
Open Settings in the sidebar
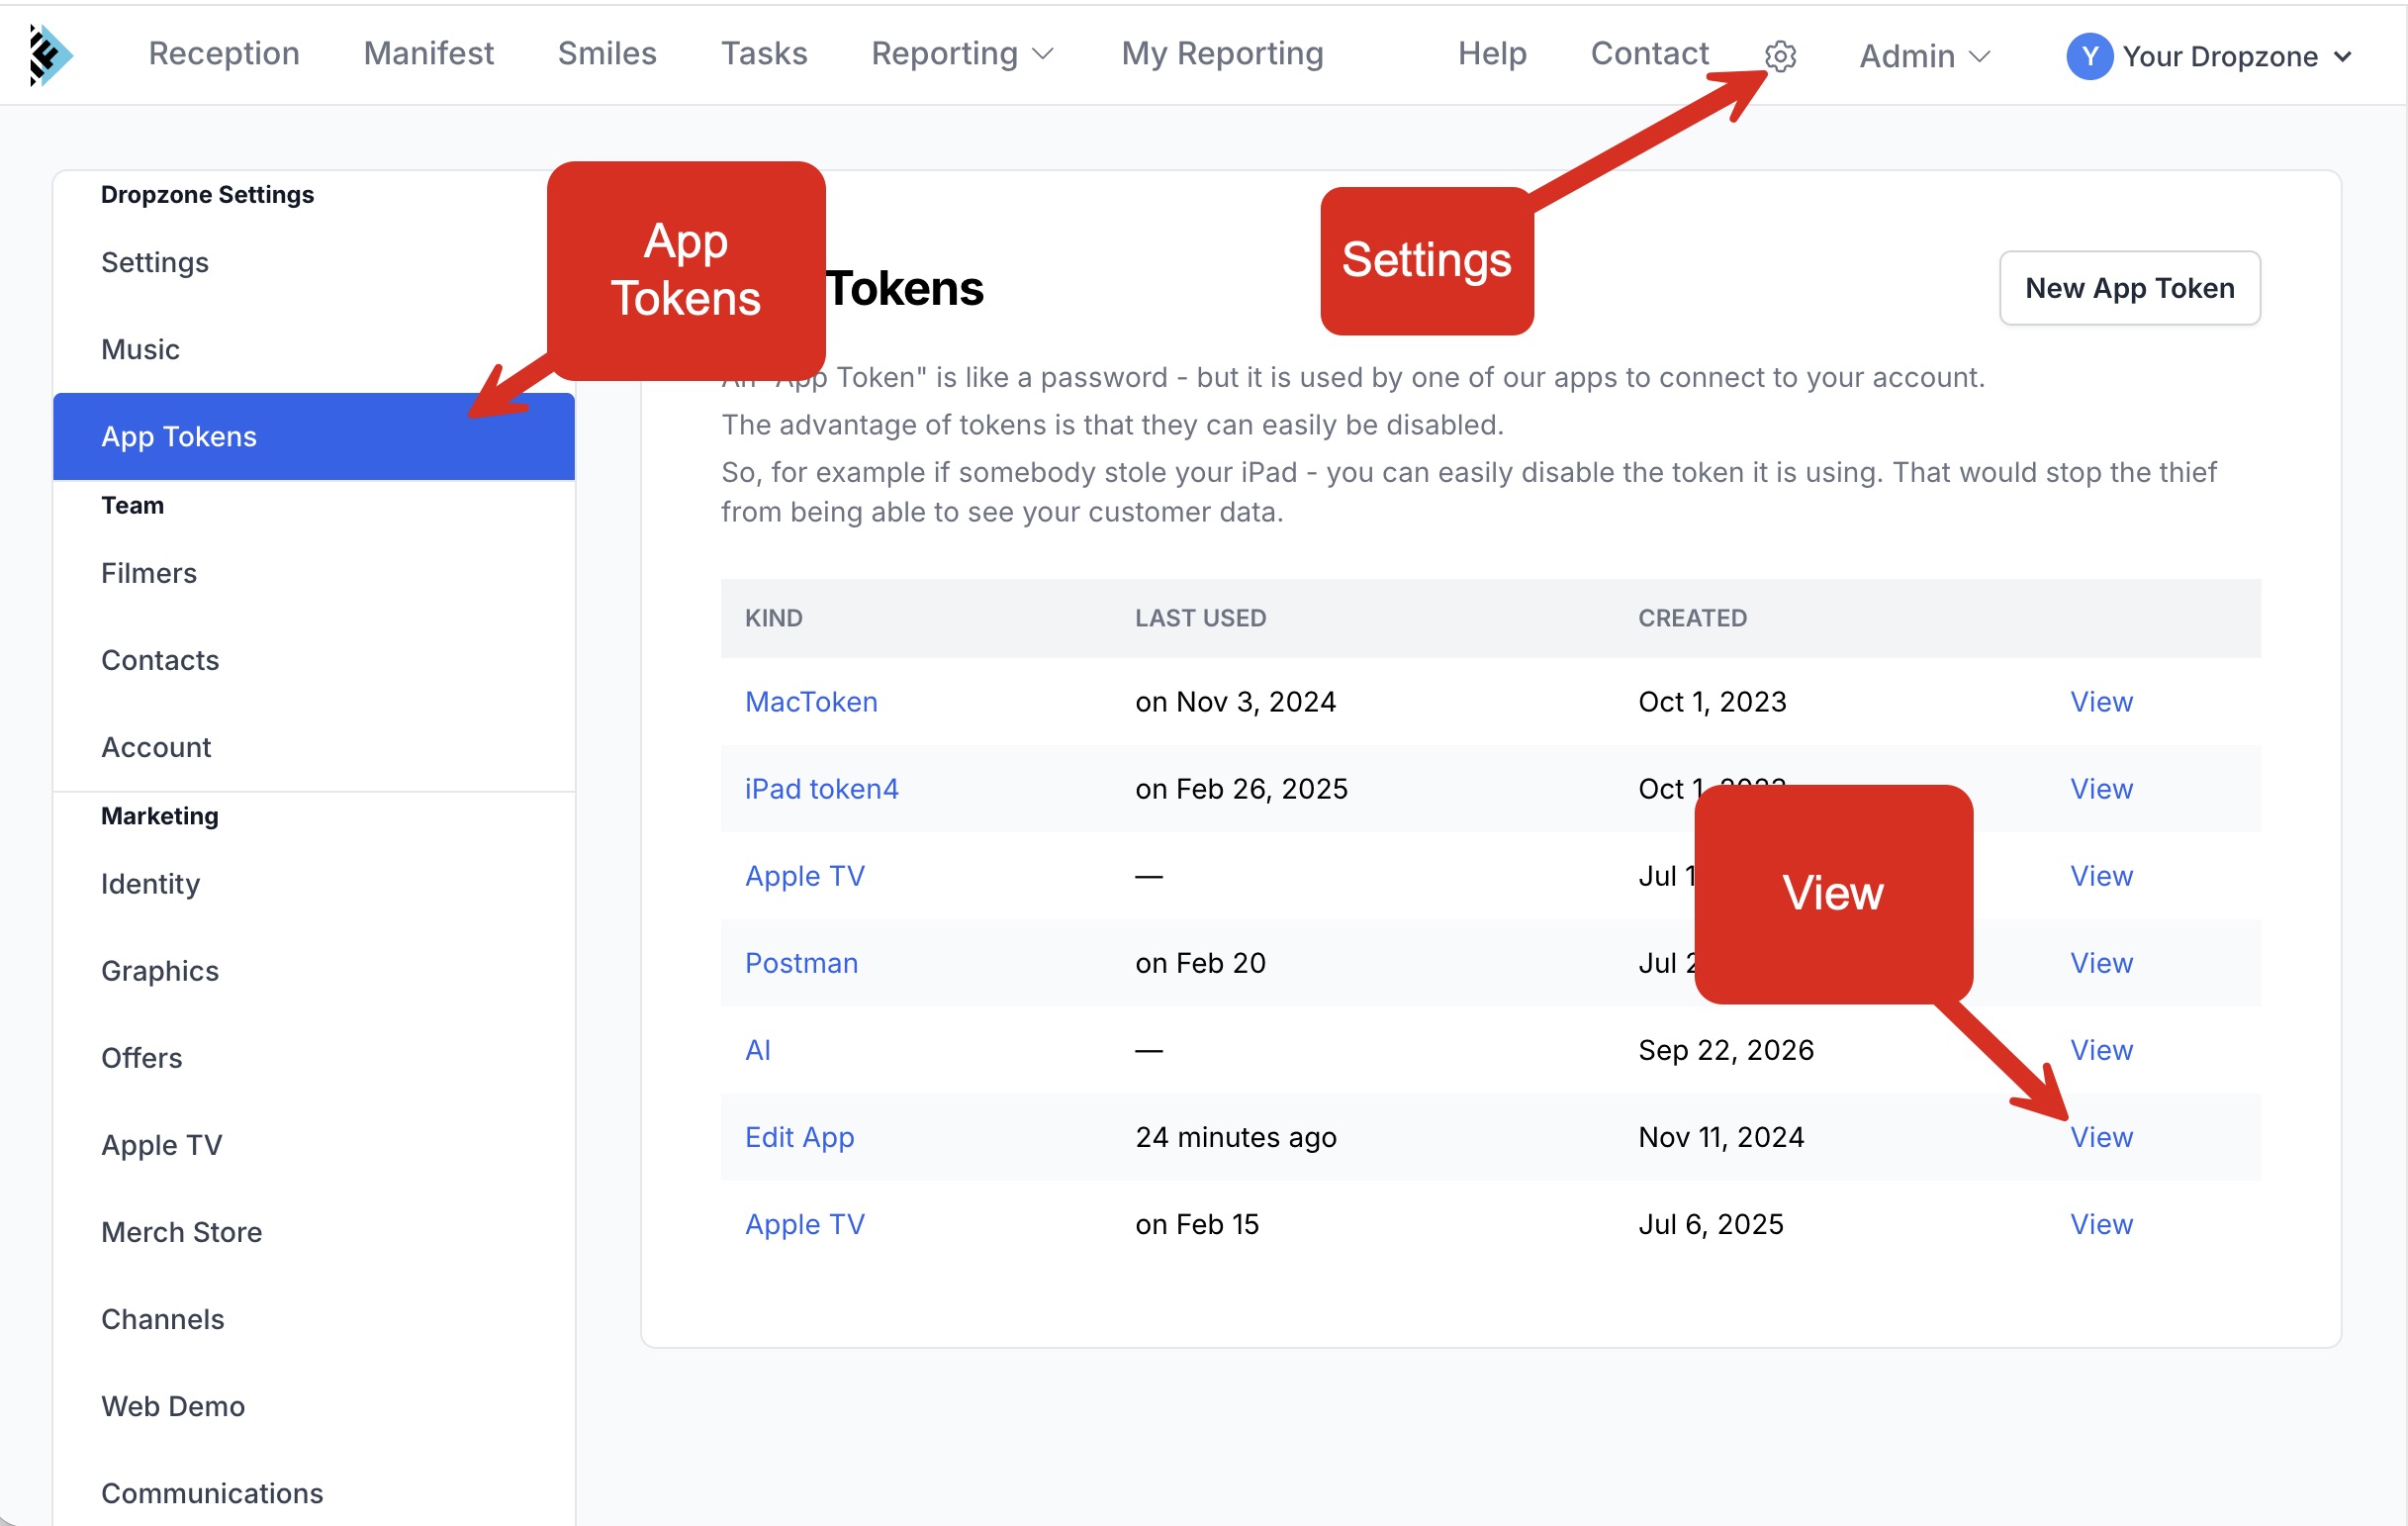(x=314, y=263)
